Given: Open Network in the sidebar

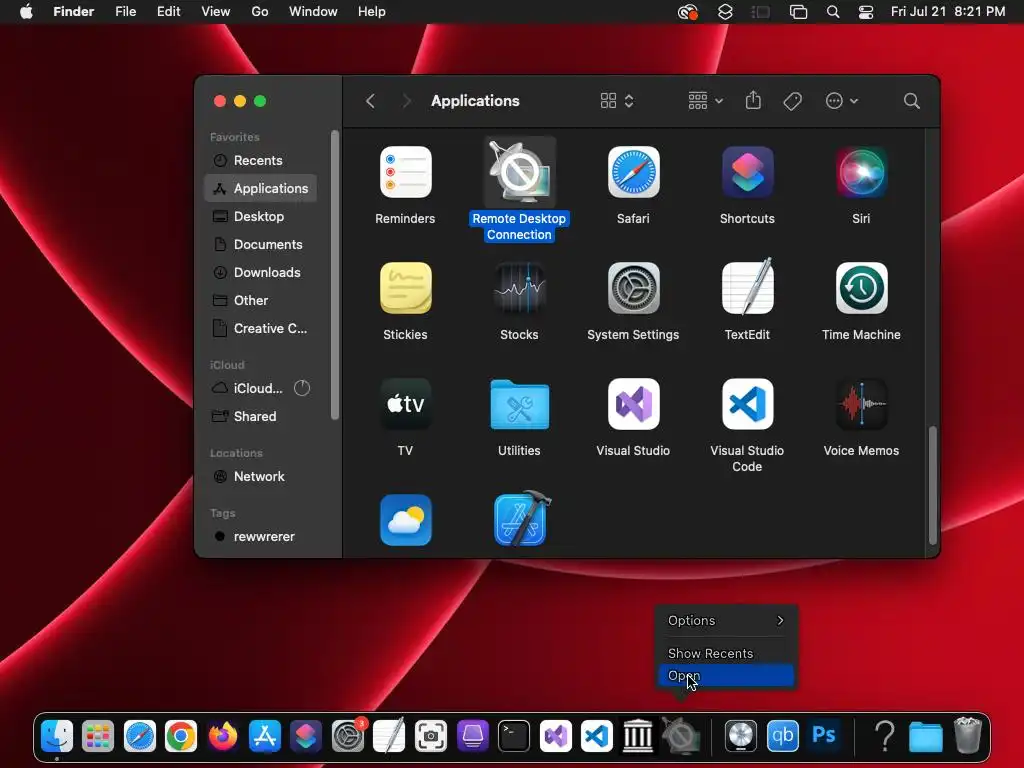Looking at the screenshot, I should point(261,477).
